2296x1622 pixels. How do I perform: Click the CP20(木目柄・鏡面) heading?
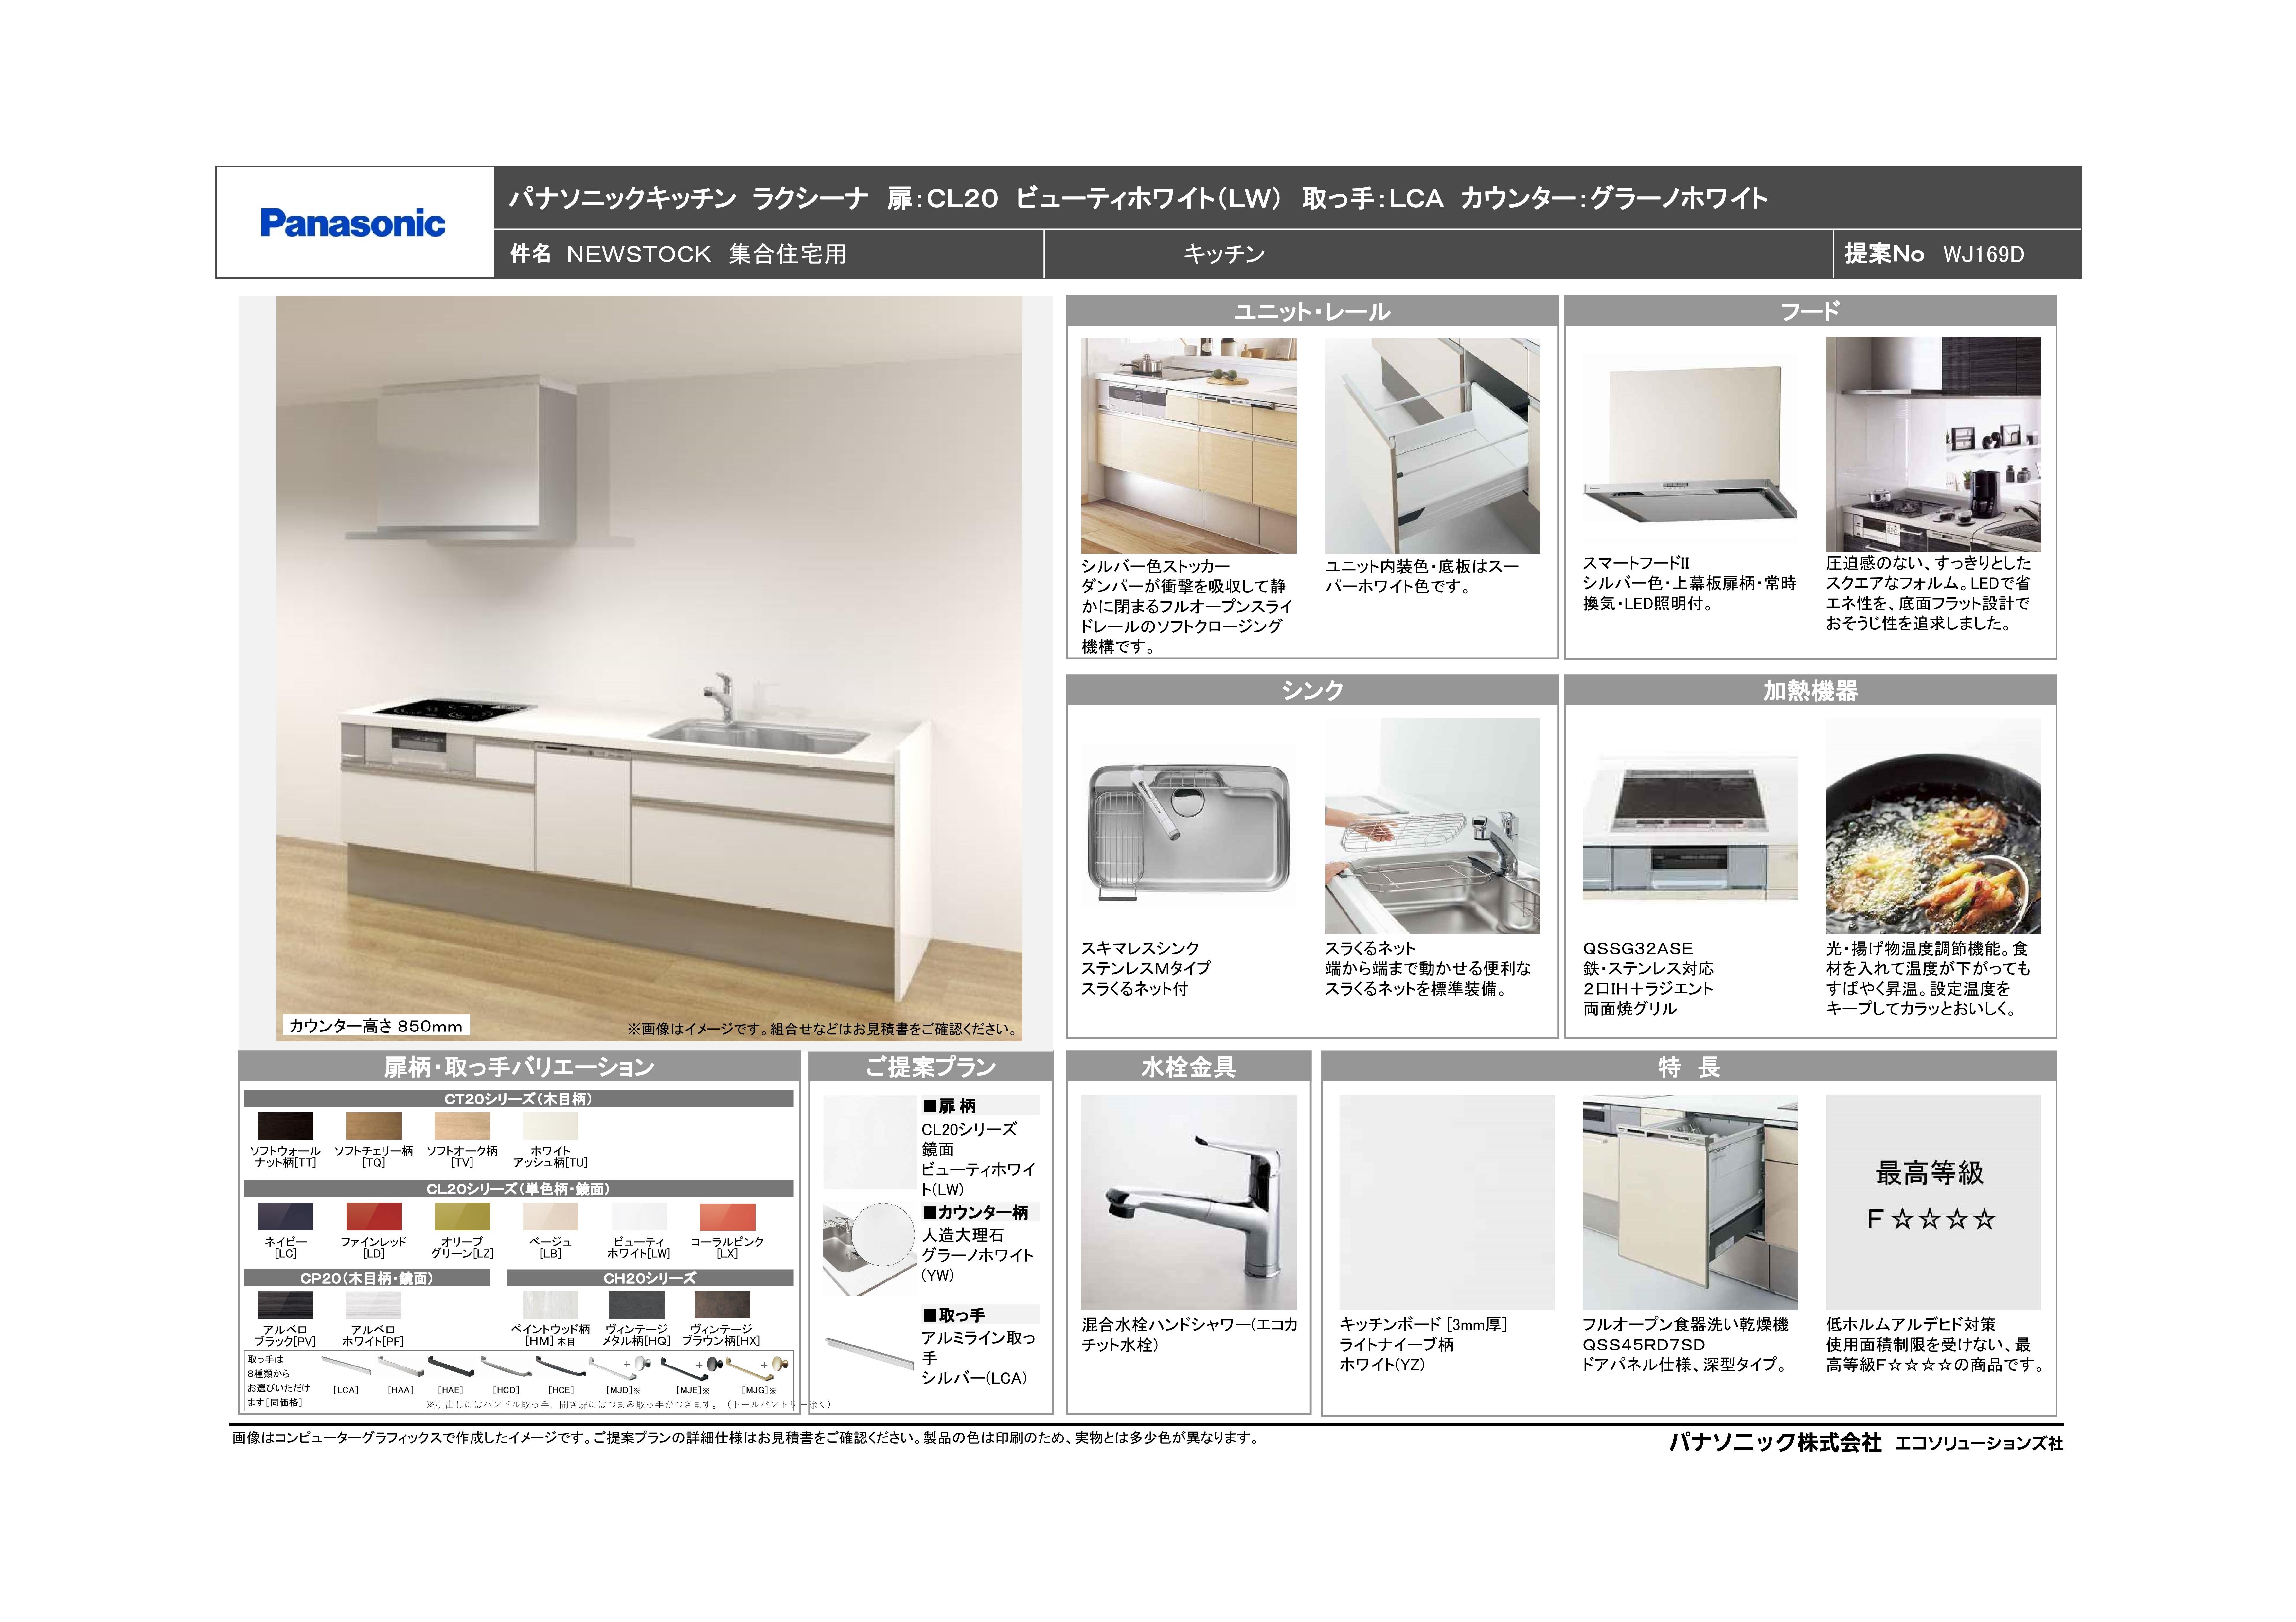point(367,1278)
